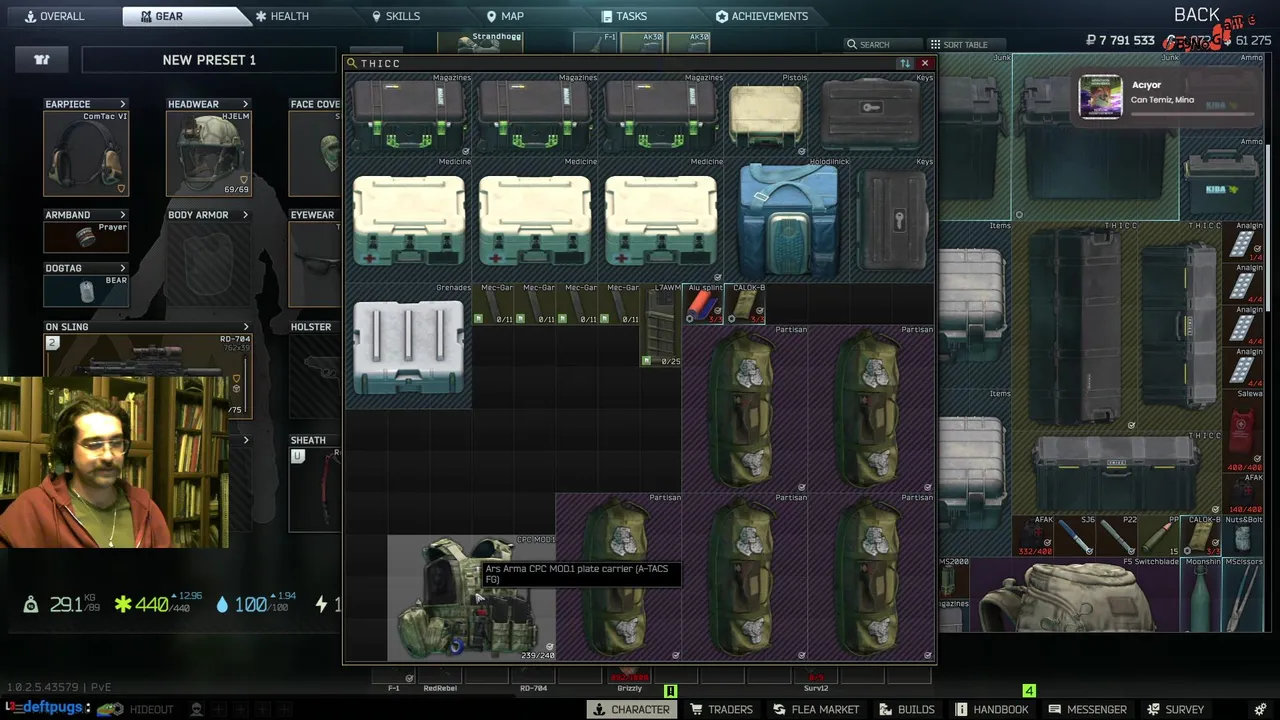Viewport: 1280px width, 720px height.
Task: Open the MESSENGER
Action: (1089, 709)
